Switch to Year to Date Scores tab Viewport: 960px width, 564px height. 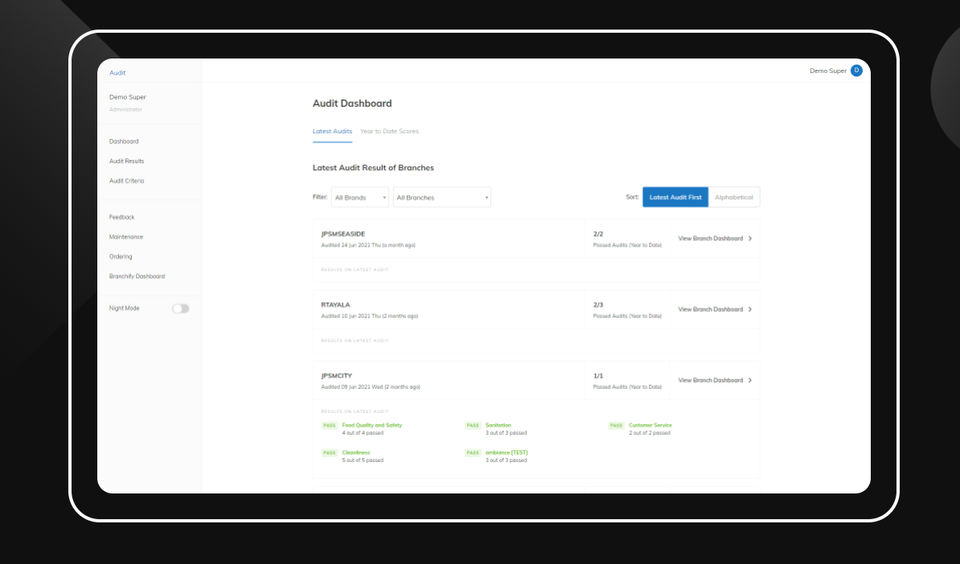[x=389, y=131]
